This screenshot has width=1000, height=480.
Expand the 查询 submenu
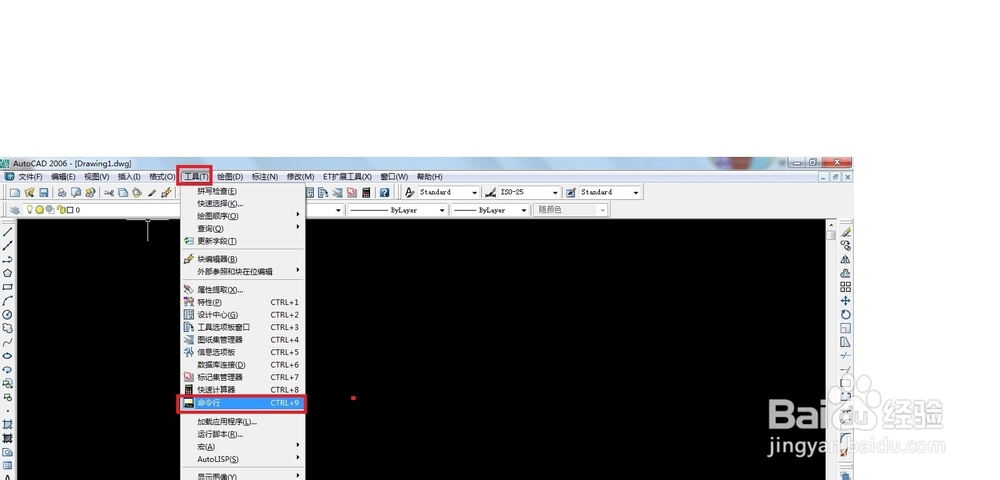coord(244,228)
